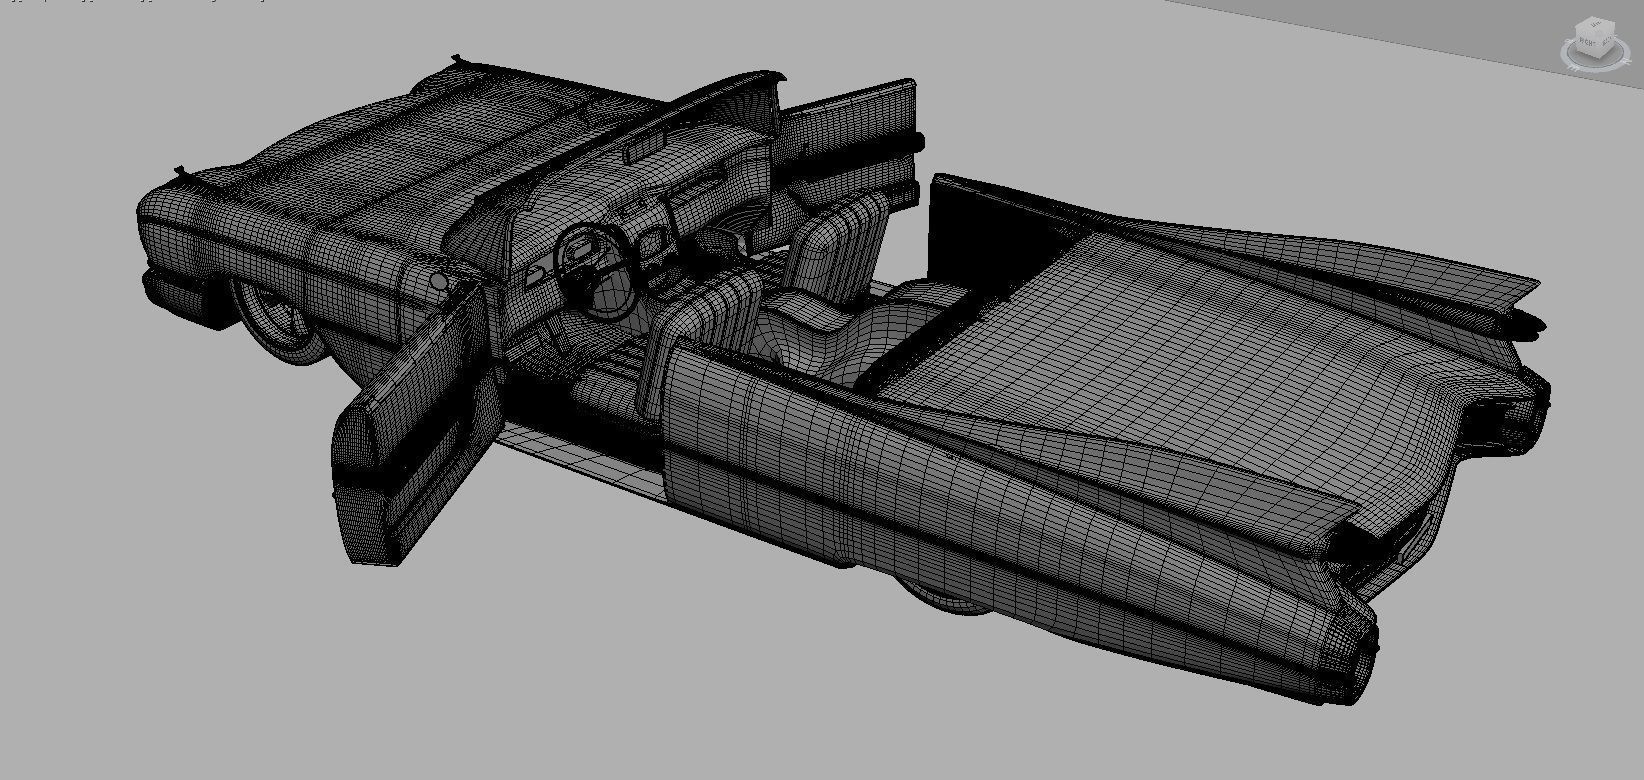Select the car steering wheel in viewport
The height and width of the screenshot is (780, 1644).
(596, 270)
